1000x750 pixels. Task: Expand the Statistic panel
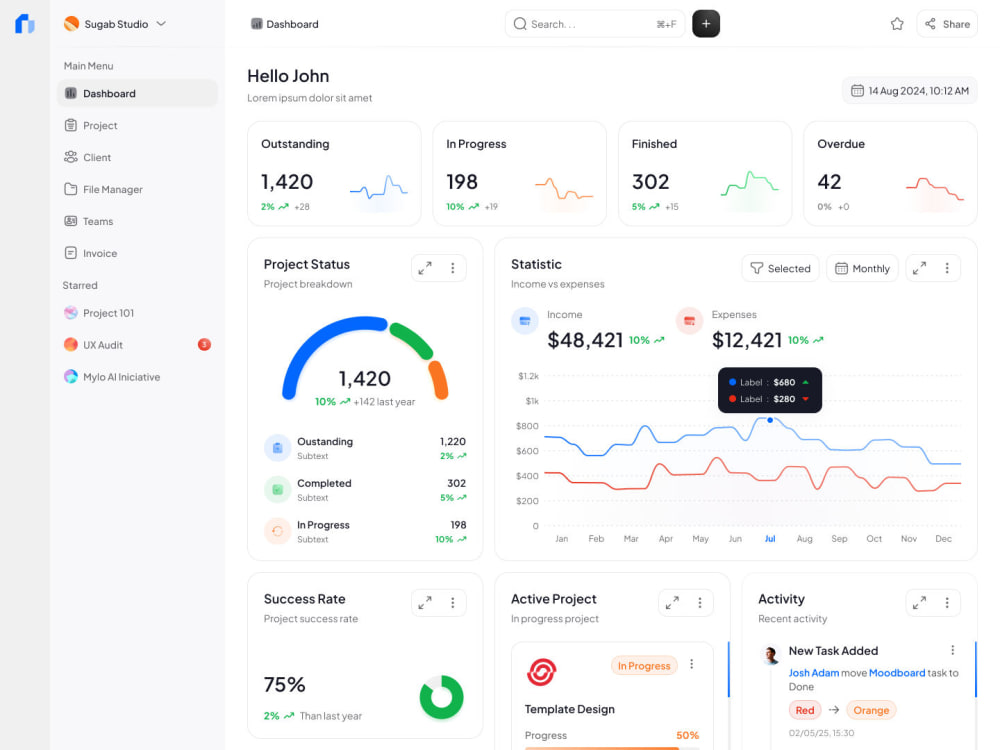pyautogui.click(x=919, y=268)
